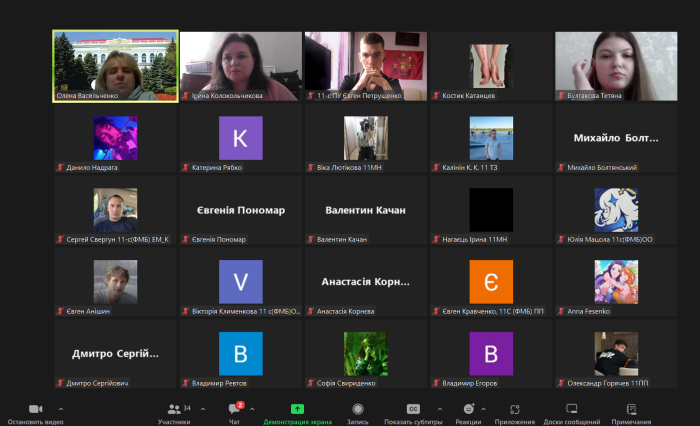700x426 pixels.
Task: Toggle Показать субтитры captions
Action: pos(413,409)
